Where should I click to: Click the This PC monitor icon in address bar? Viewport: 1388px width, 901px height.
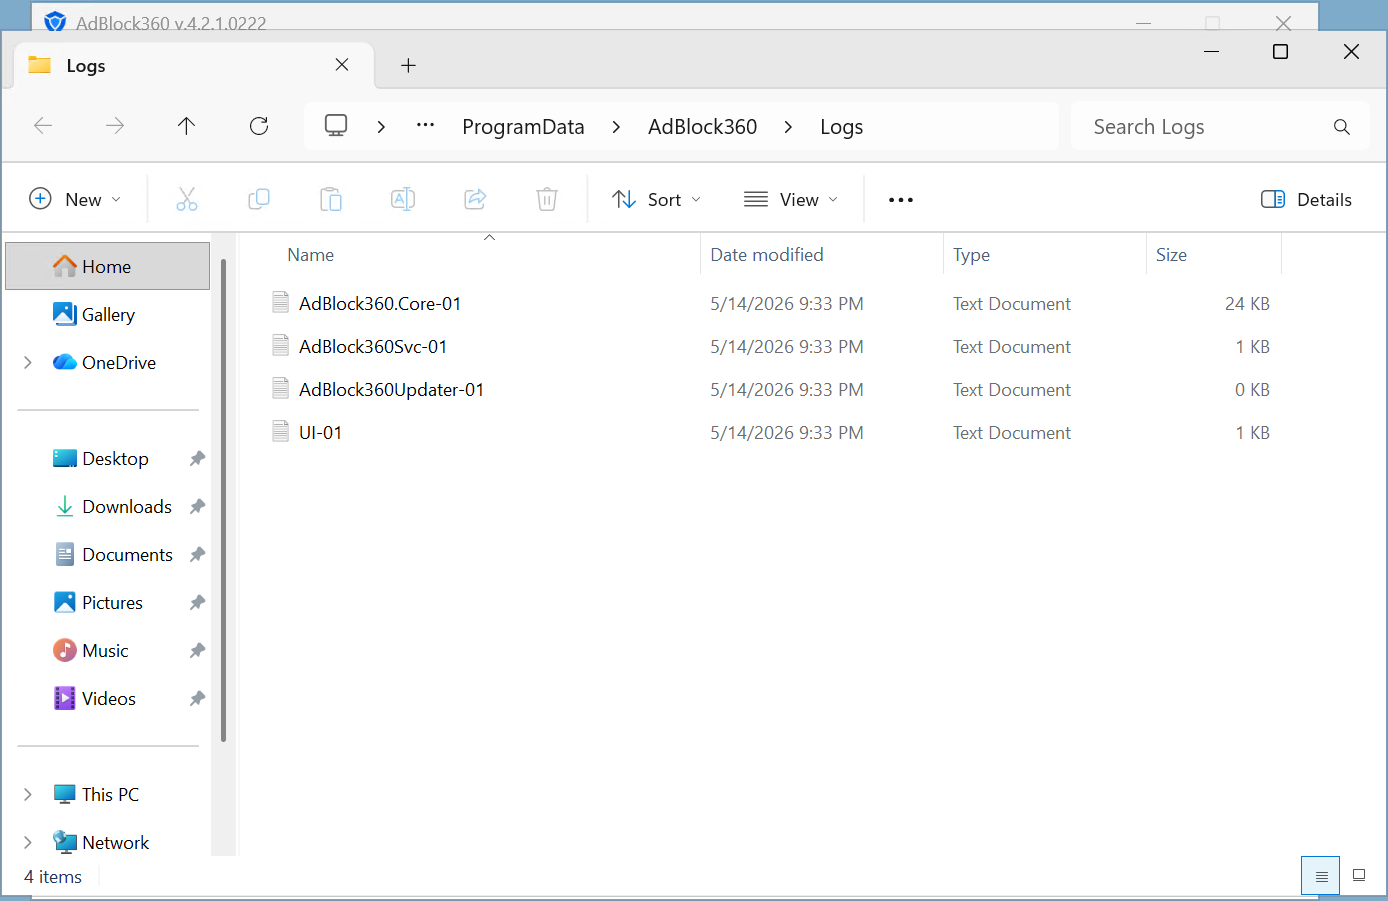tap(336, 126)
